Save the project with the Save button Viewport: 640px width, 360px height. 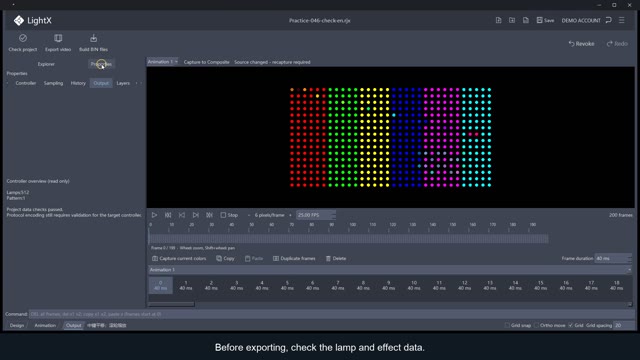coord(545,20)
